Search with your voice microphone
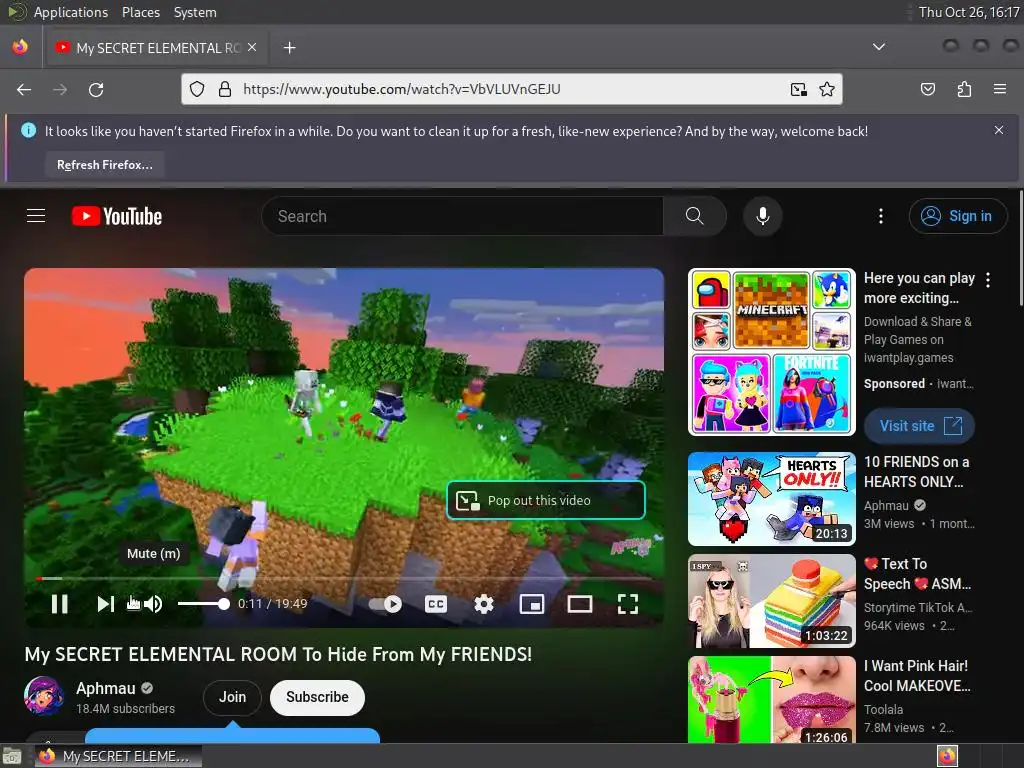1024x768 pixels. 763,216
